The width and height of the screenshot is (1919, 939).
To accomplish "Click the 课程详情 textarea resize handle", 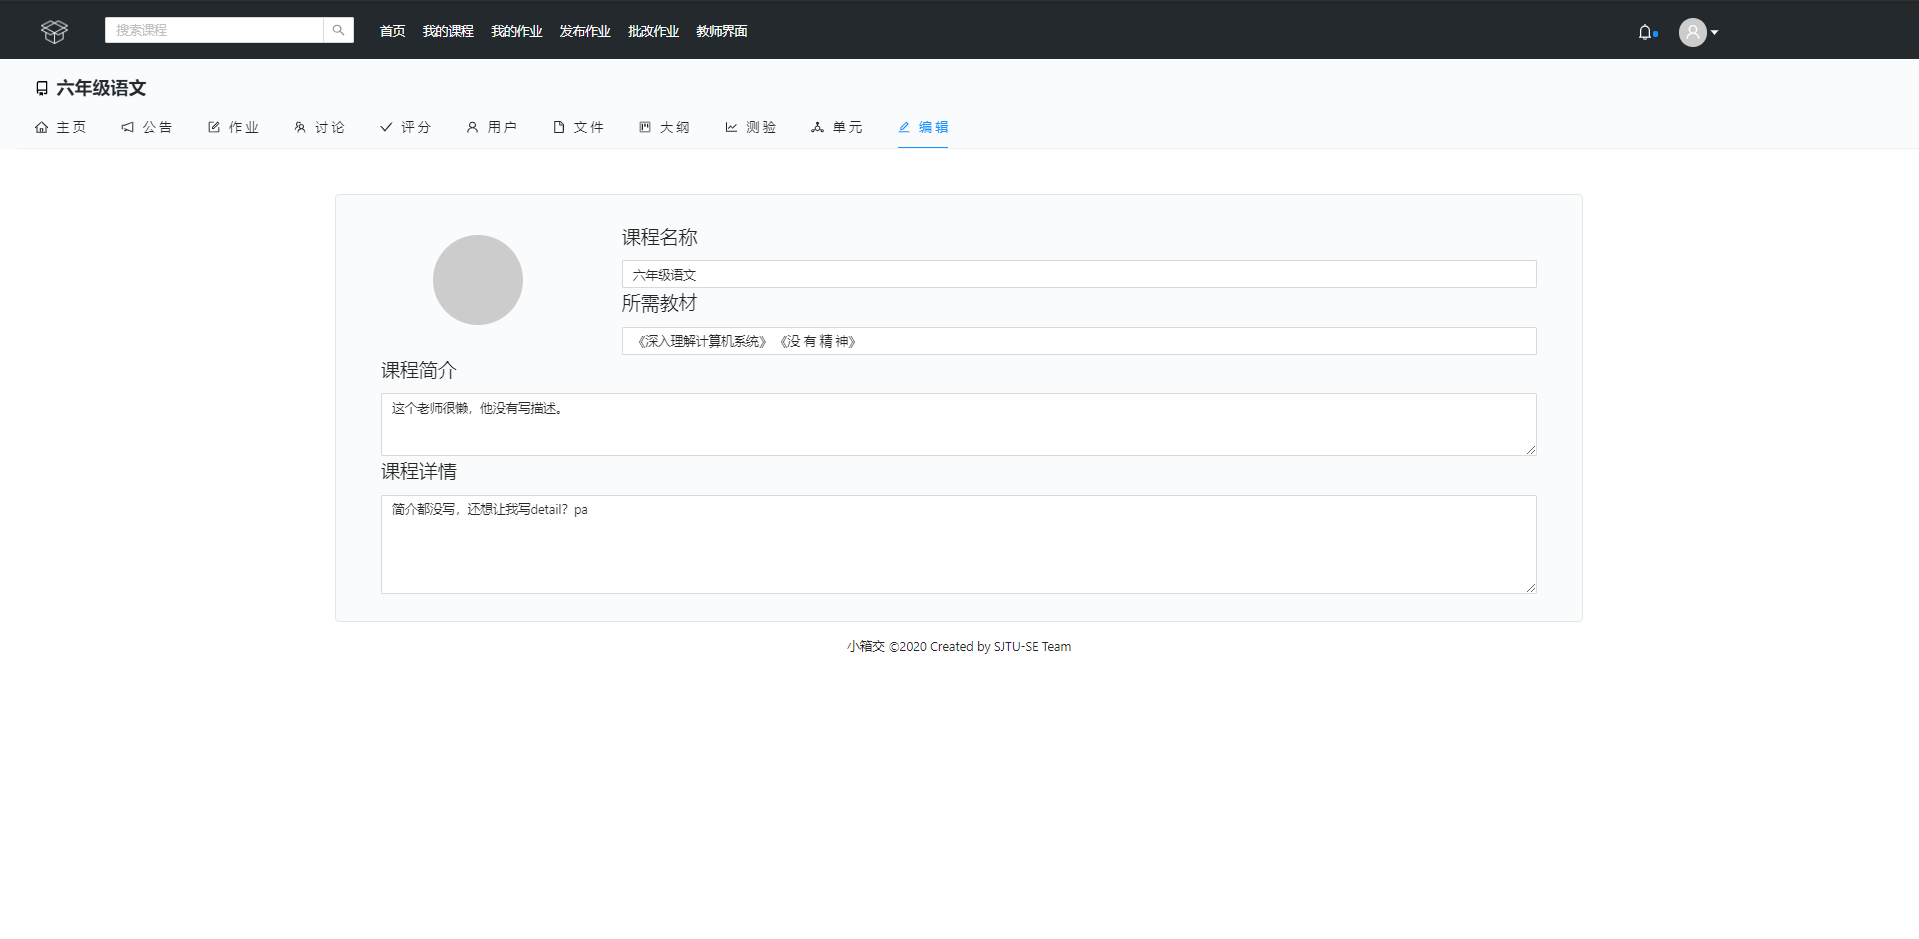I will (1531, 588).
